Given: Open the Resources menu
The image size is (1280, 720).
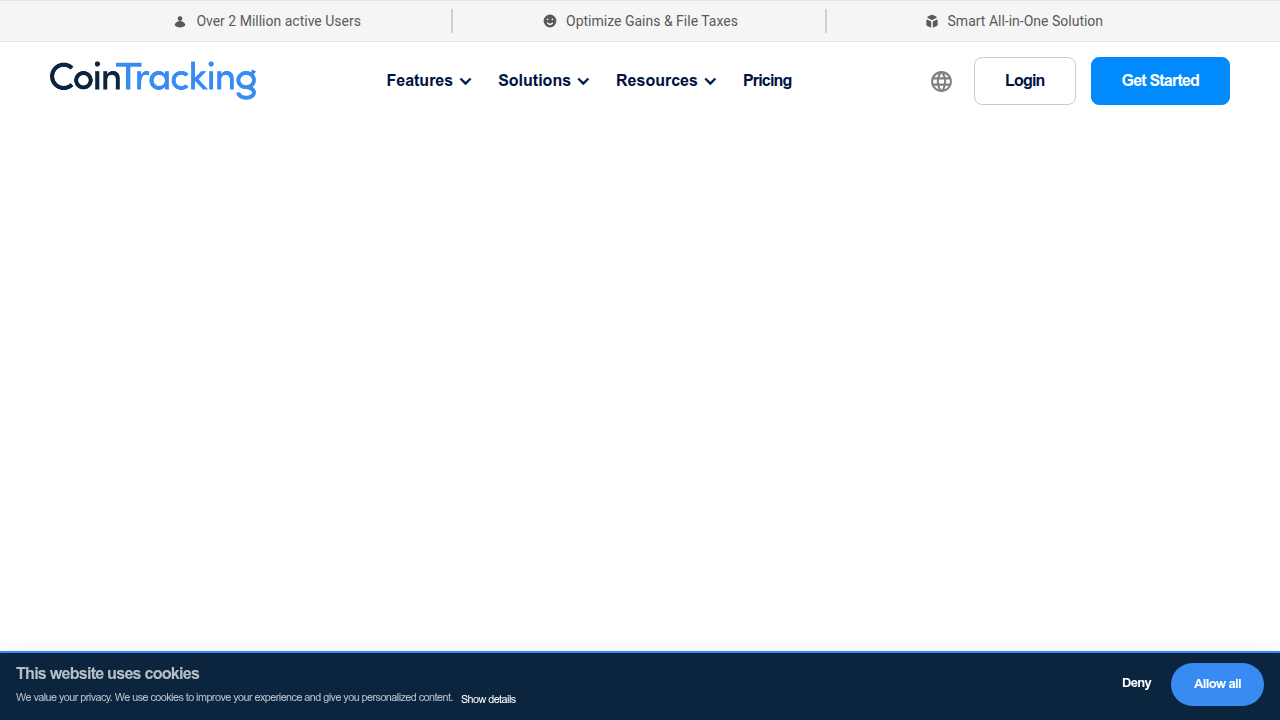Looking at the screenshot, I should coord(656,81).
